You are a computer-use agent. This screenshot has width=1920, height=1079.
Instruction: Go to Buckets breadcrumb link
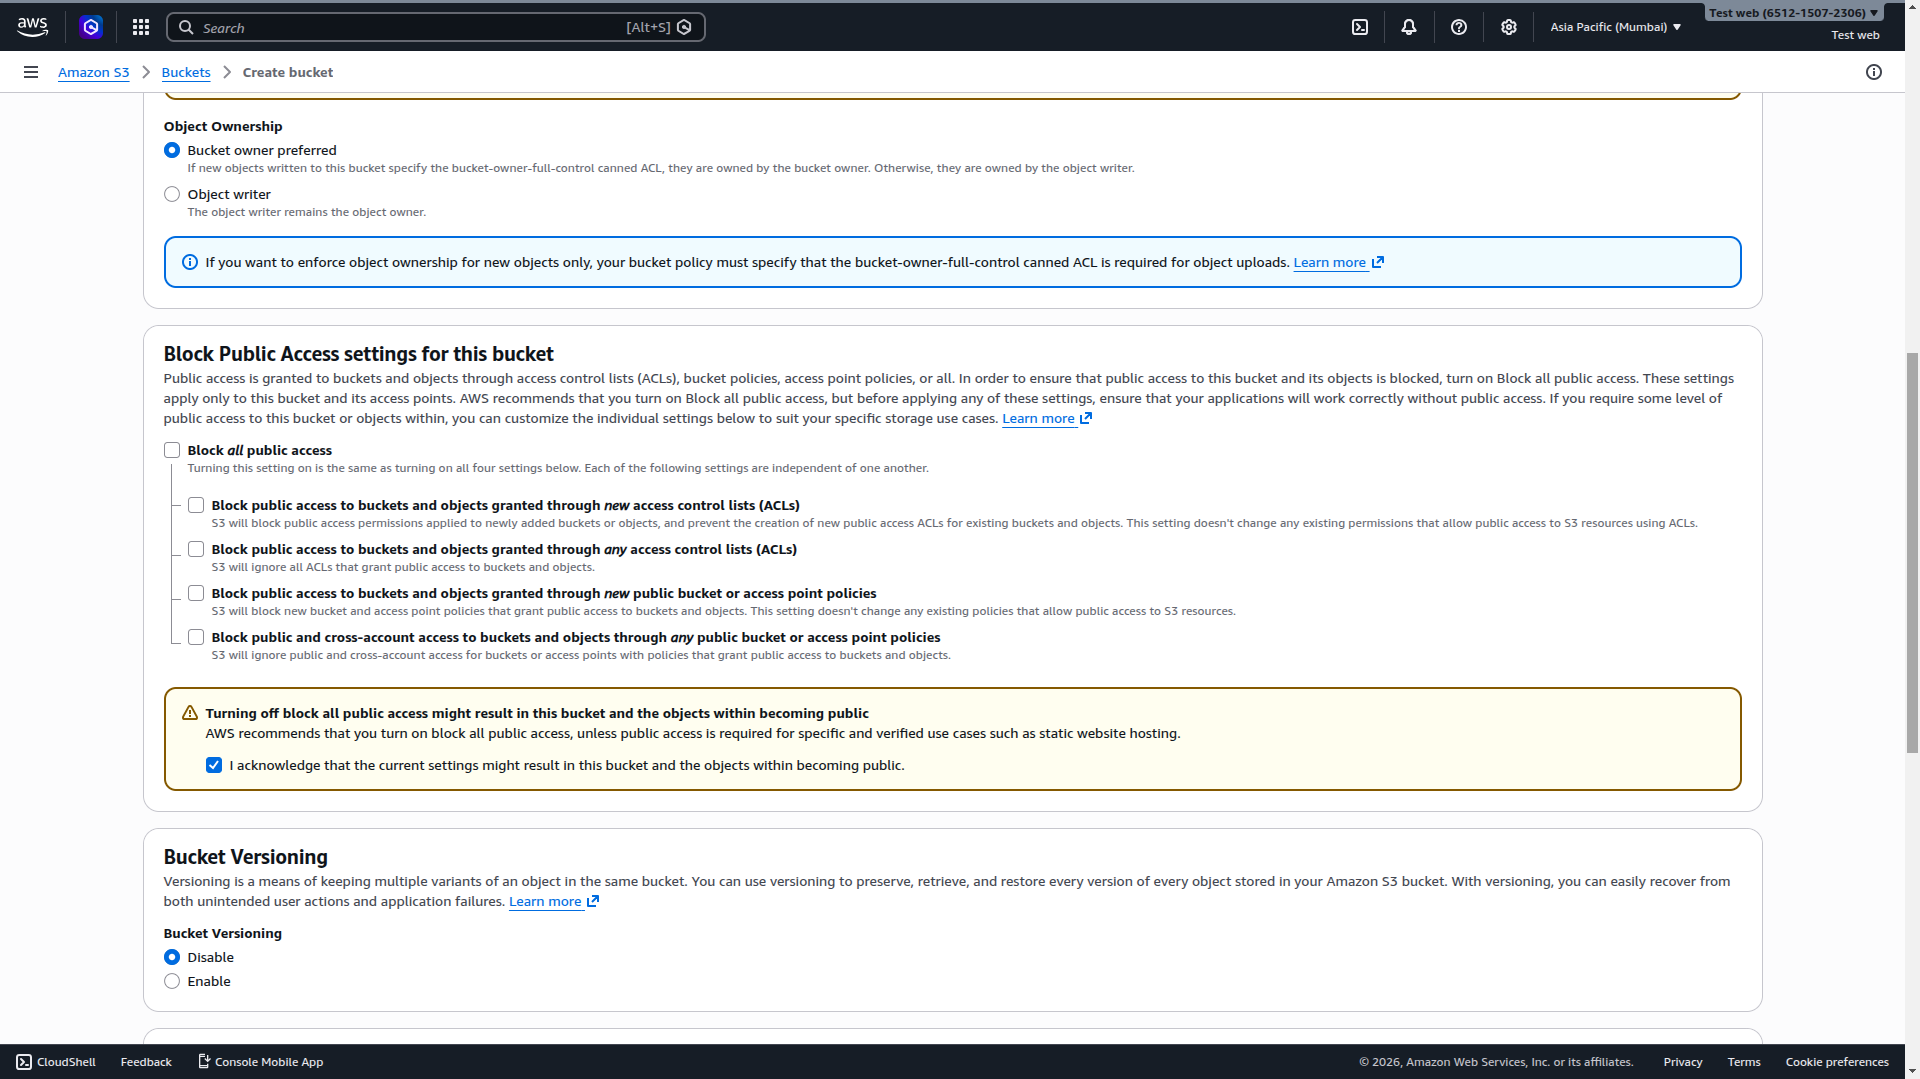[x=186, y=72]
